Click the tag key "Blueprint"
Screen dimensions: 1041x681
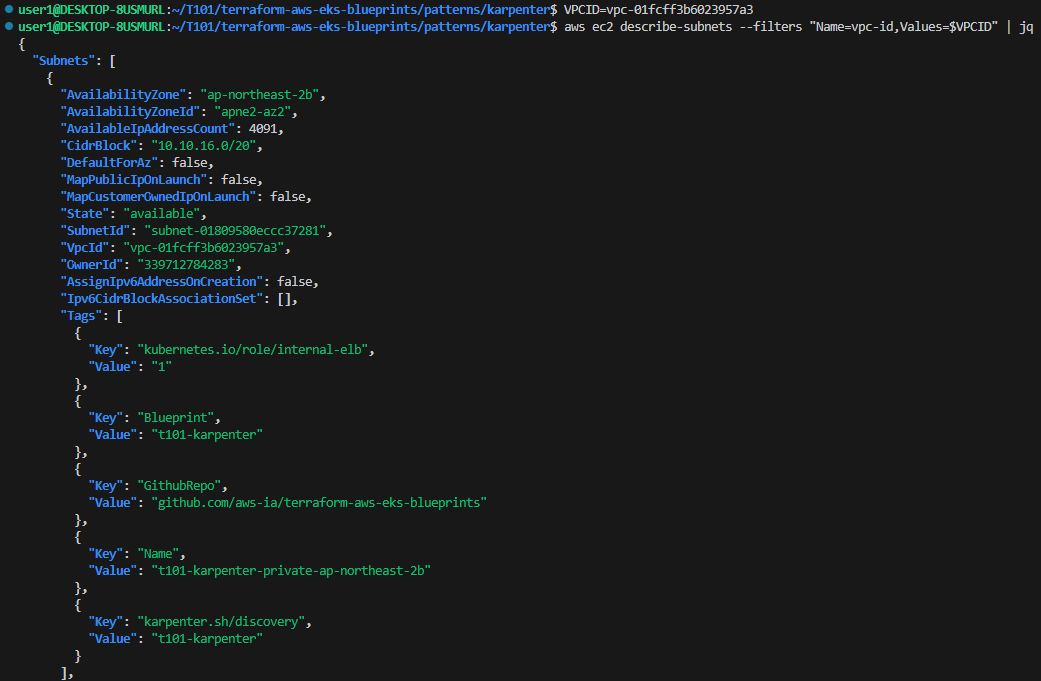click(175, 418)
